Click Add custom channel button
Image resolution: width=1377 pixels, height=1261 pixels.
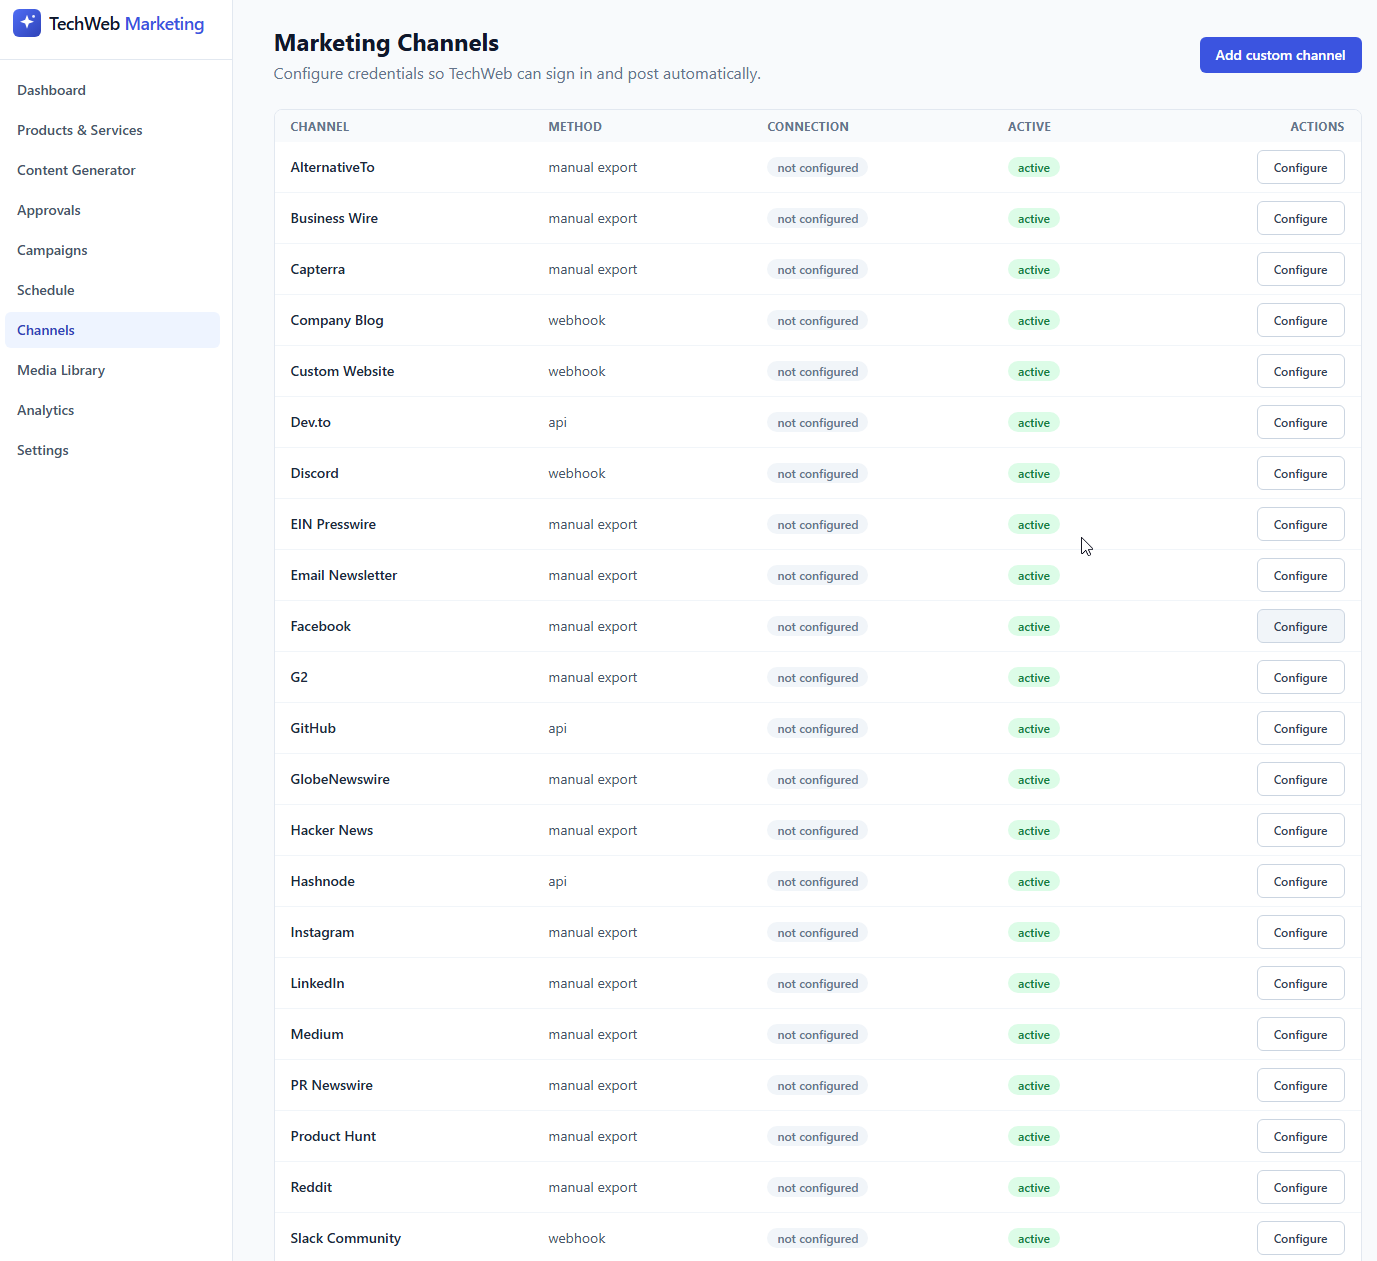point(1280,55)
